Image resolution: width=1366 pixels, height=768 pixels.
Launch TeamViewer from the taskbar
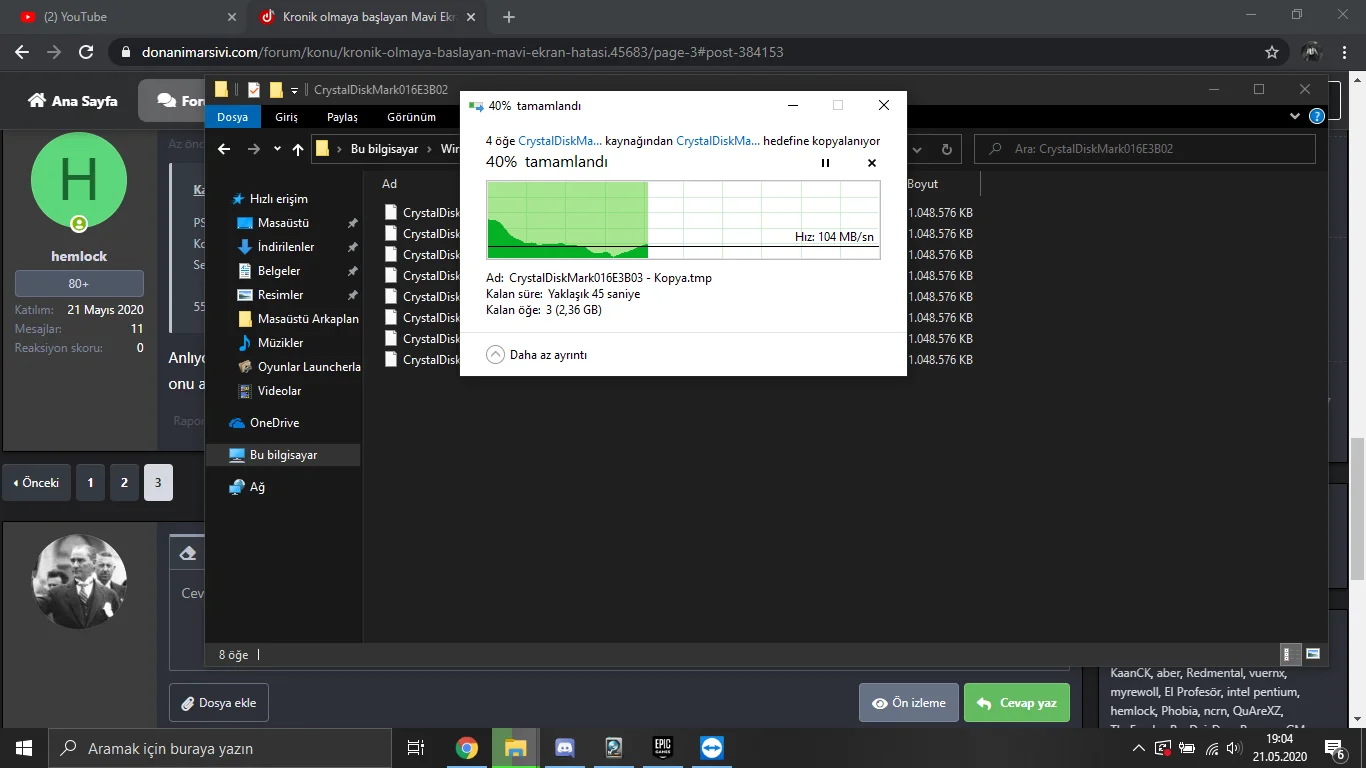(x=711, y=748)
